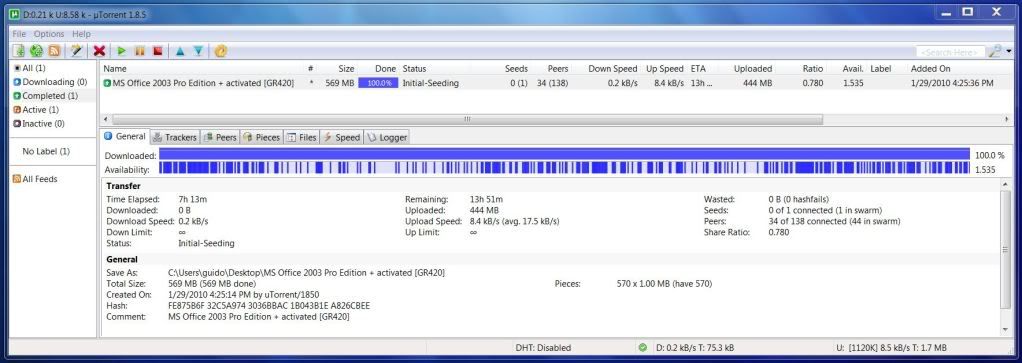Switch to the General tab
Screen dimensions: 1022x363
pyautogui.click(x=124, y=137)
